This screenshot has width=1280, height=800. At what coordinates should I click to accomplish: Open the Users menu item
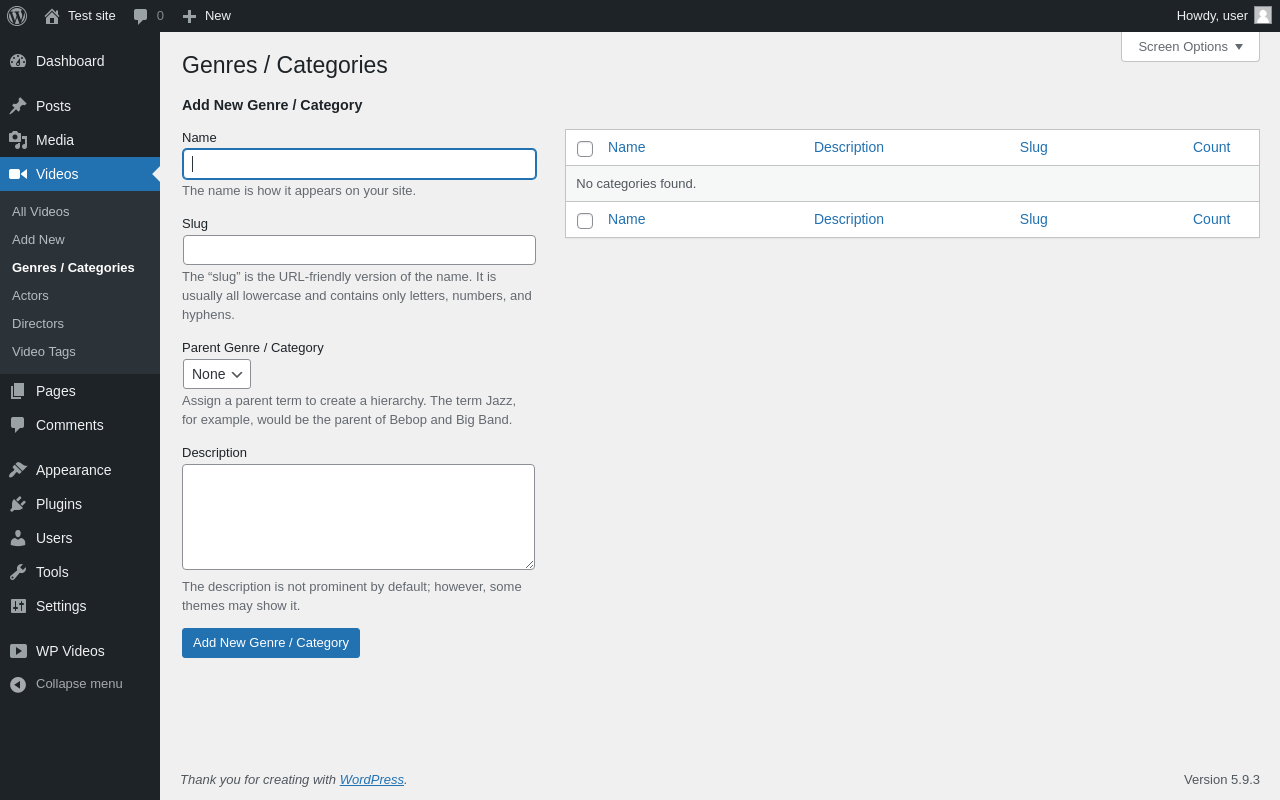pos(80,538)
